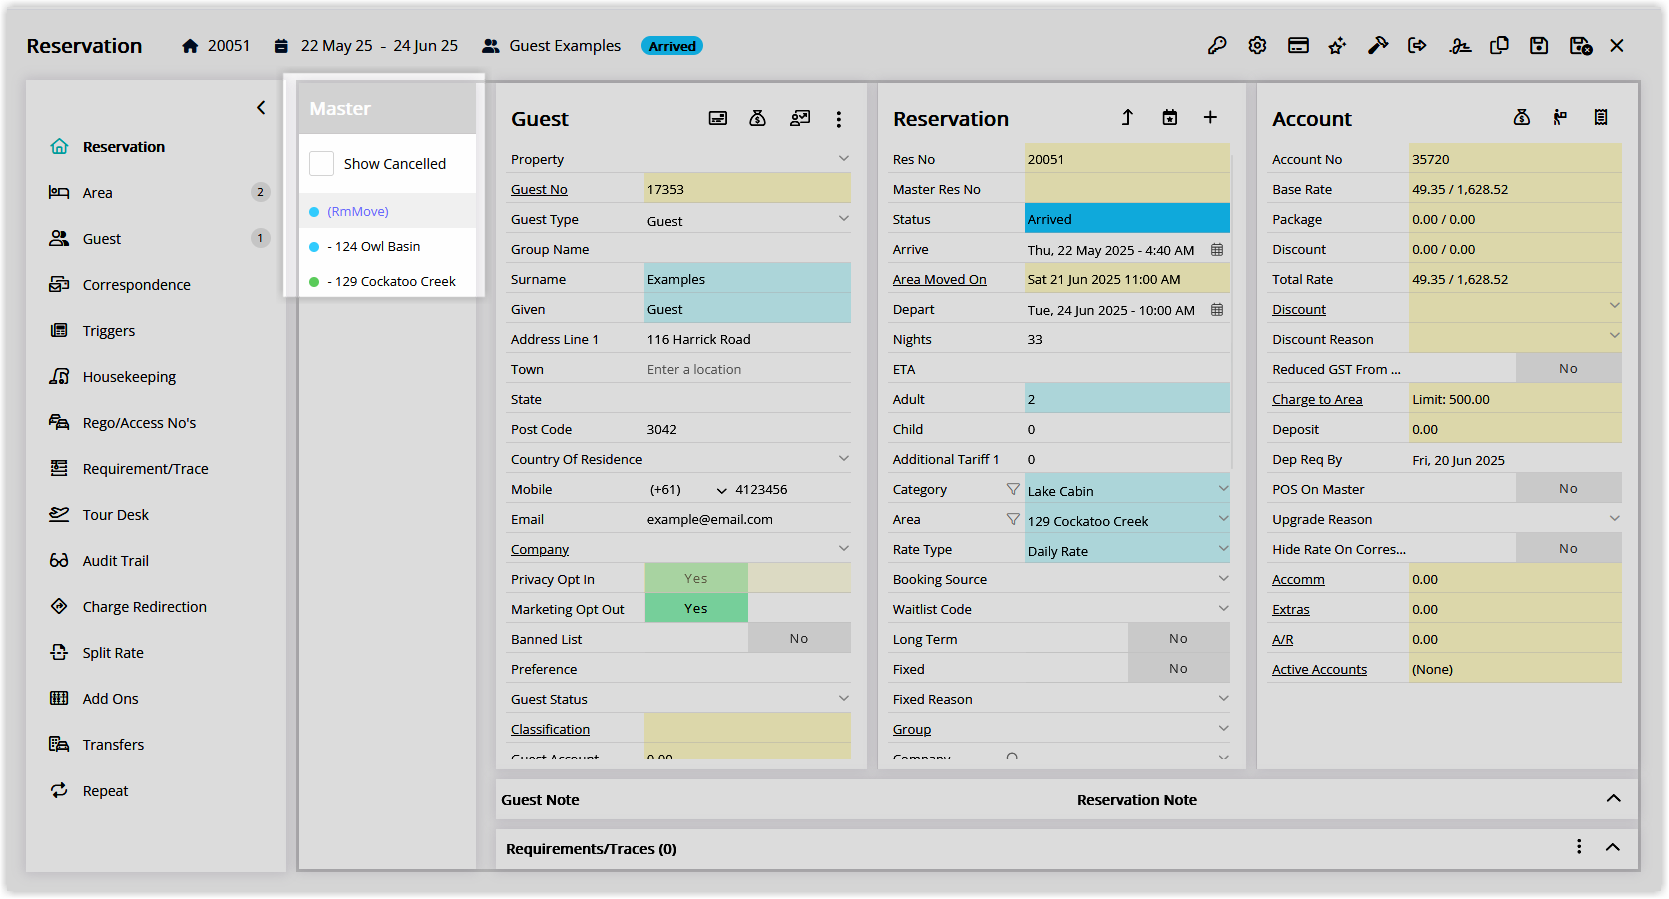Click the signature icon in top toolbar
Viewport: 1669px width, 899px height.
[1460, 46]
